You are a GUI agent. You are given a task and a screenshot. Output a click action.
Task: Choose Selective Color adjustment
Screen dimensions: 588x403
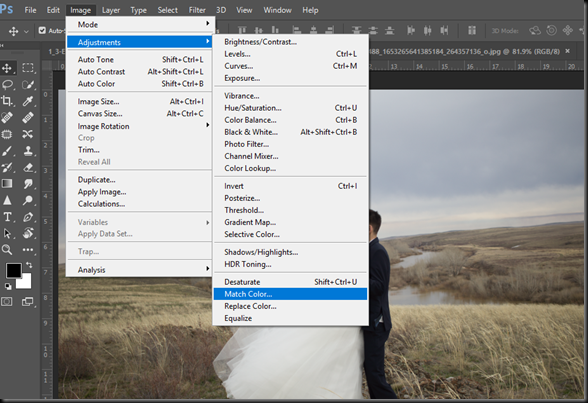pyautogui.click(x=290, y=234)
